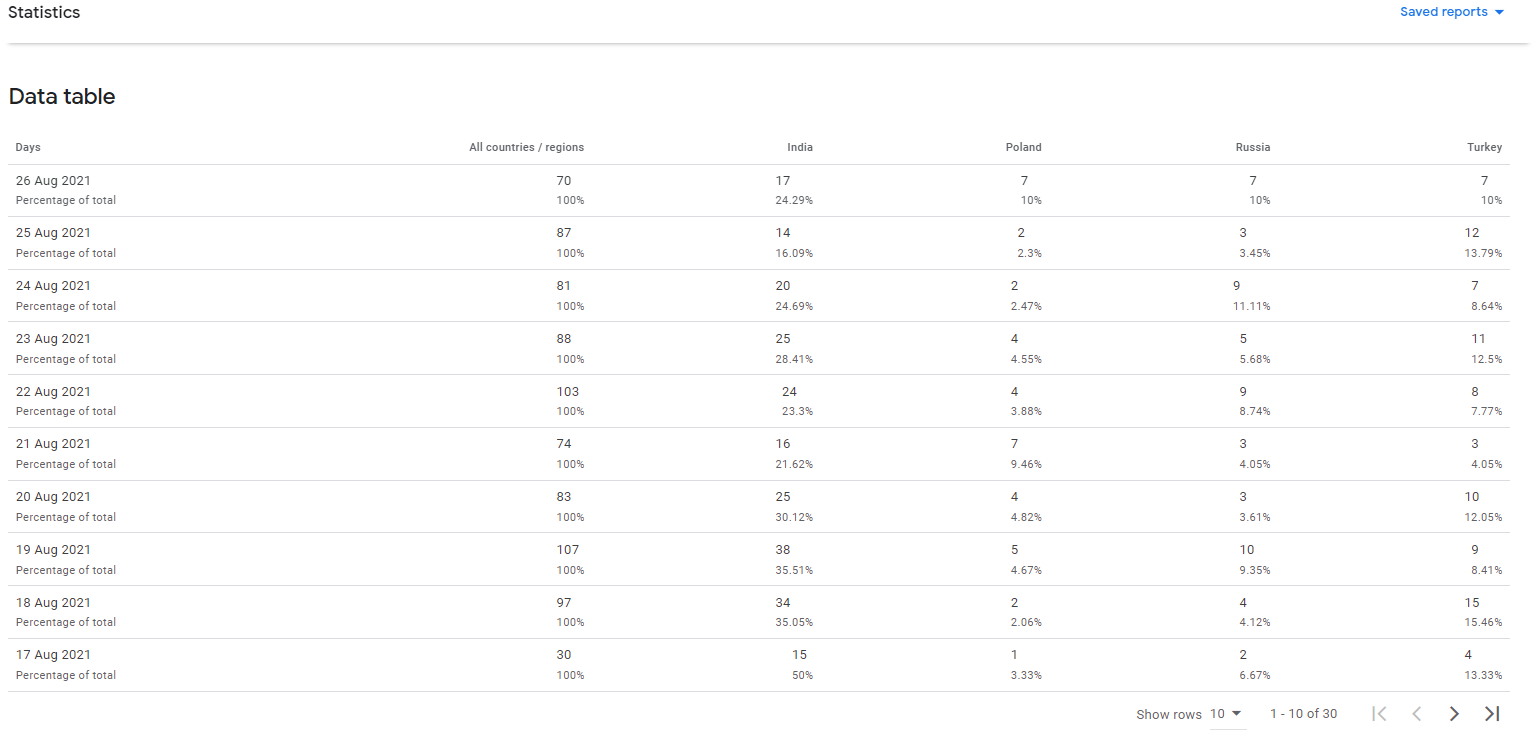Screen dimensions: 1537x750
Task: Expand the Show rows count selector
Action: click(x=1225, y=714)
